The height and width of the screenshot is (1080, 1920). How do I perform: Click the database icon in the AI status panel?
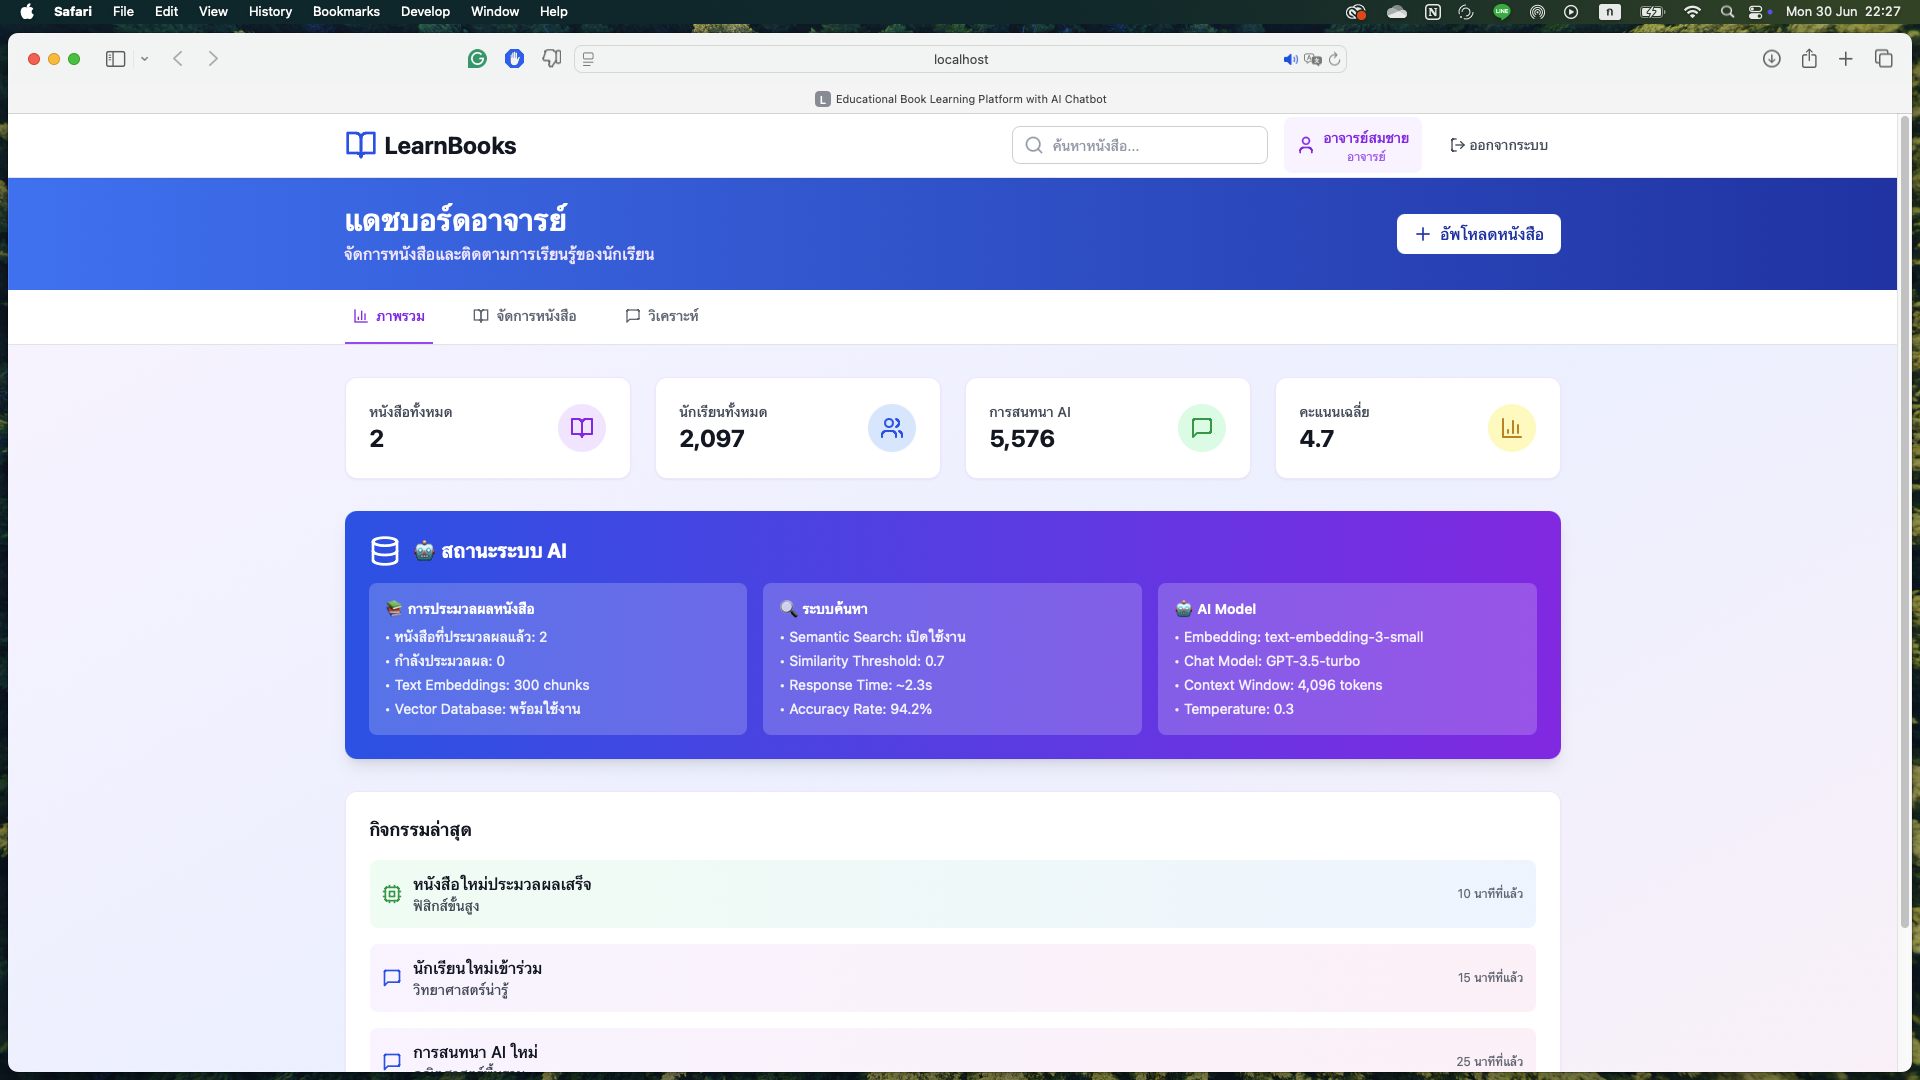385,551
